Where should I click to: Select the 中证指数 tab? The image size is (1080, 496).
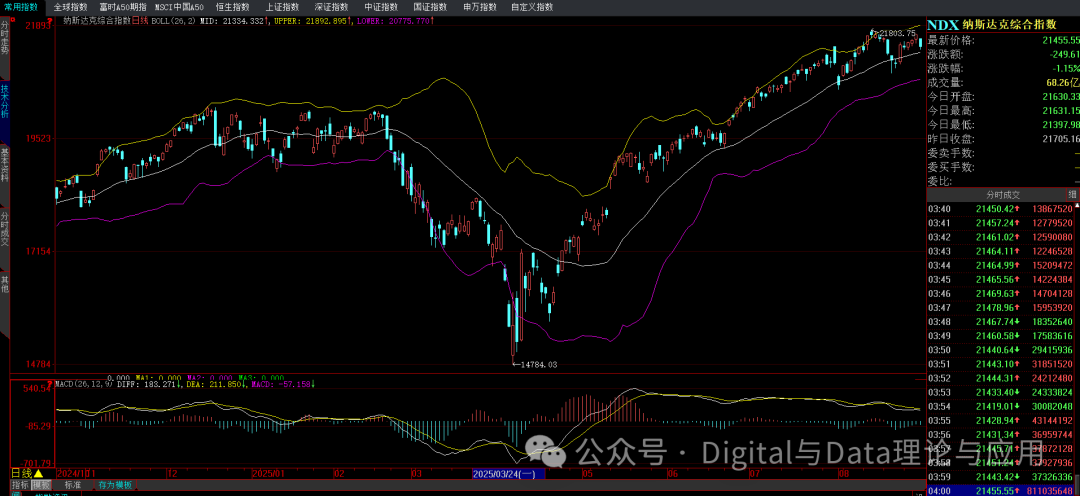(x=381, y=7)
